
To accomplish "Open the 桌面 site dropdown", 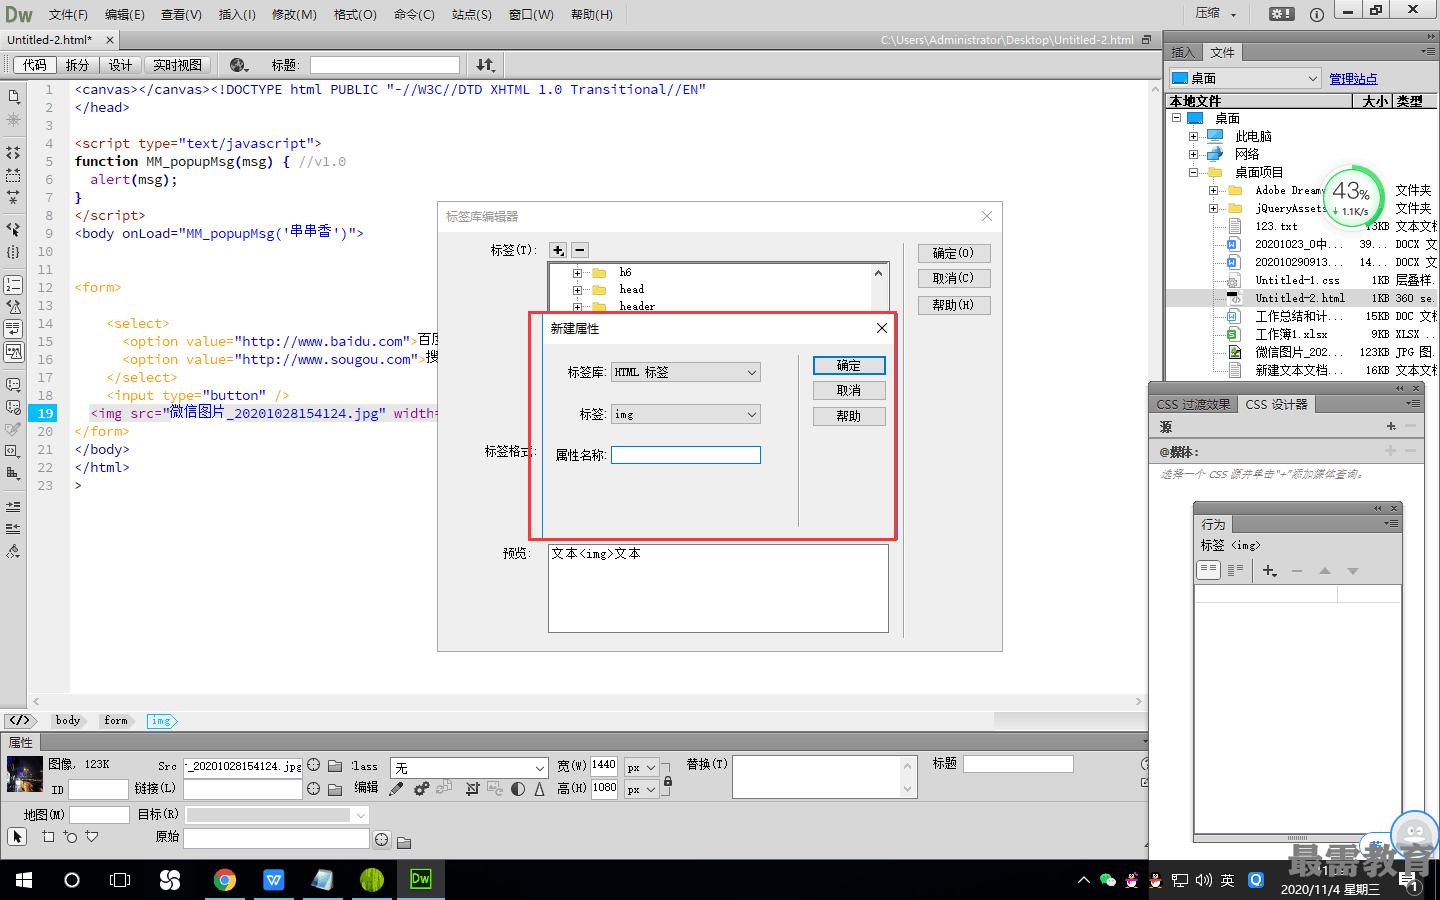I will coord(1245,78).
